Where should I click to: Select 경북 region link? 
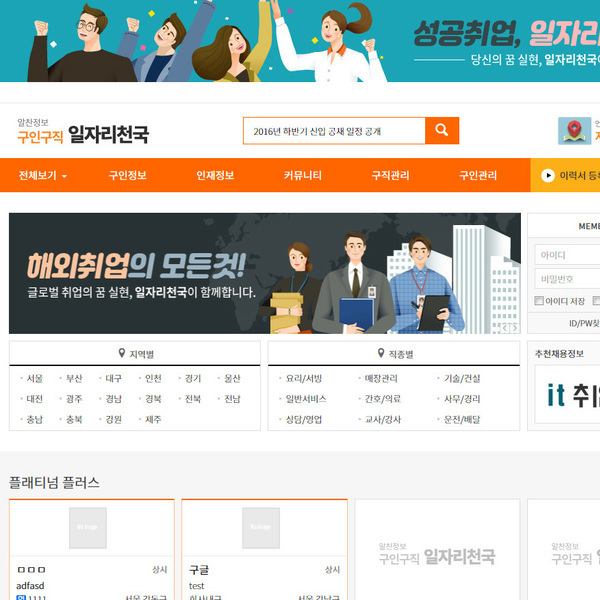click(x=153, y=399)
